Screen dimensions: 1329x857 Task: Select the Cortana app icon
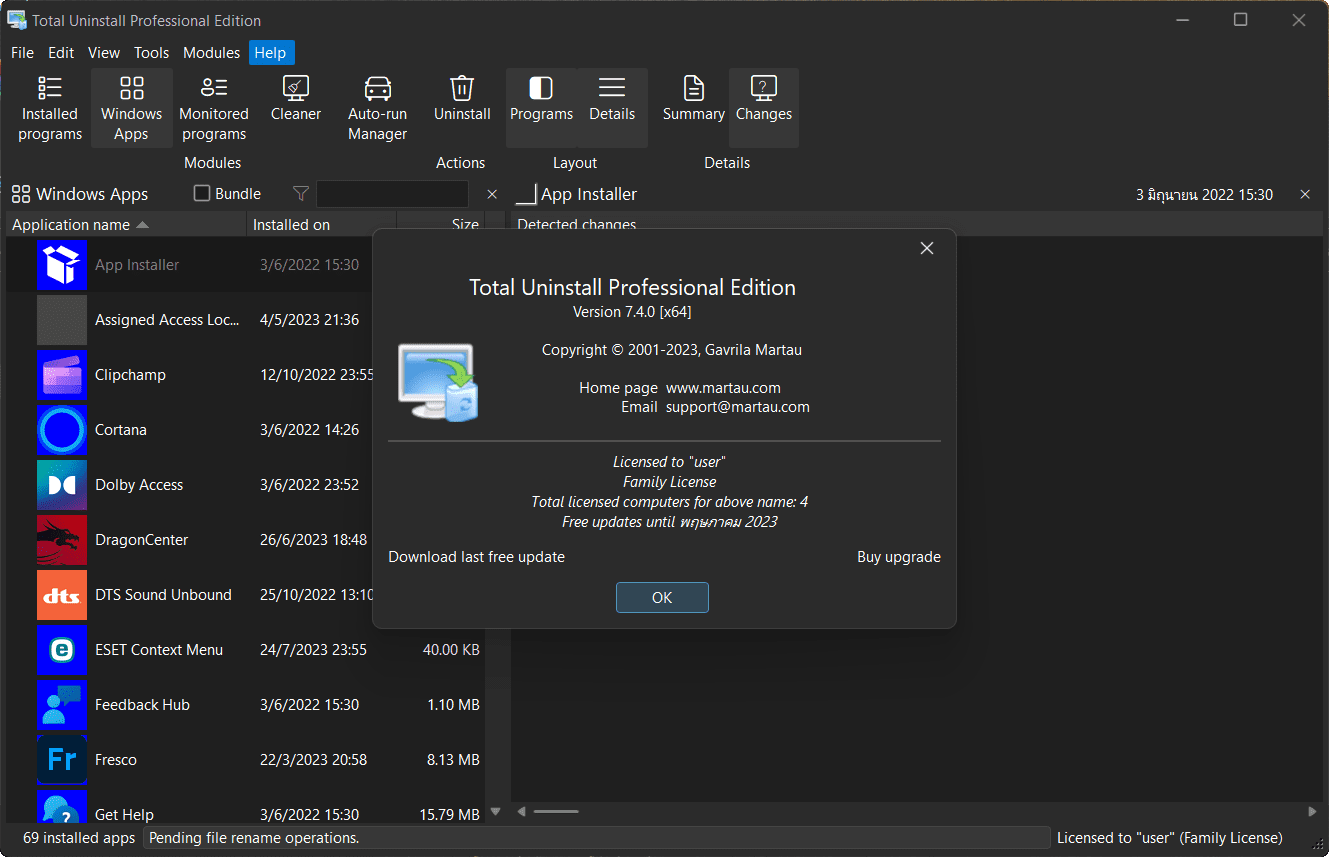[62, 430]
